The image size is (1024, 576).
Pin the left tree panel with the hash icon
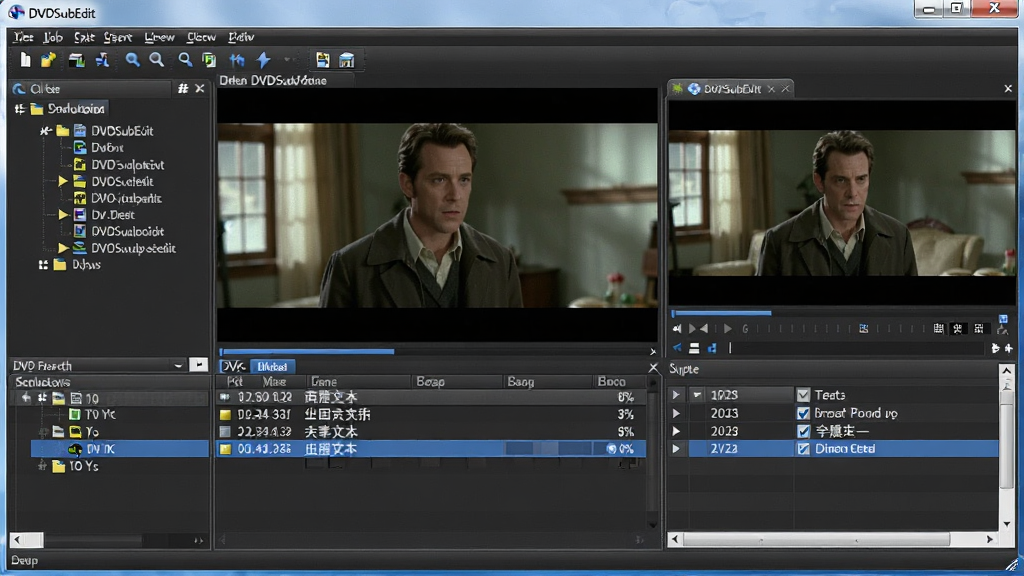183,88
